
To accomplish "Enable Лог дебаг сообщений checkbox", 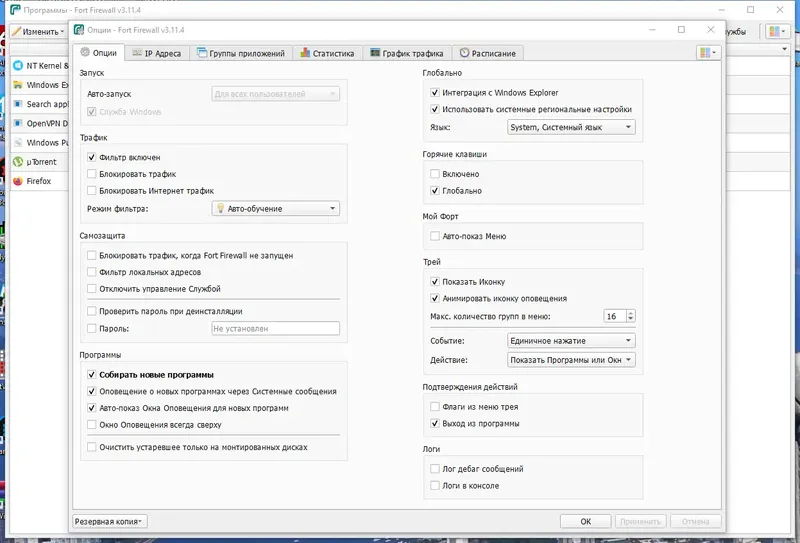I will tap(435, 469).
